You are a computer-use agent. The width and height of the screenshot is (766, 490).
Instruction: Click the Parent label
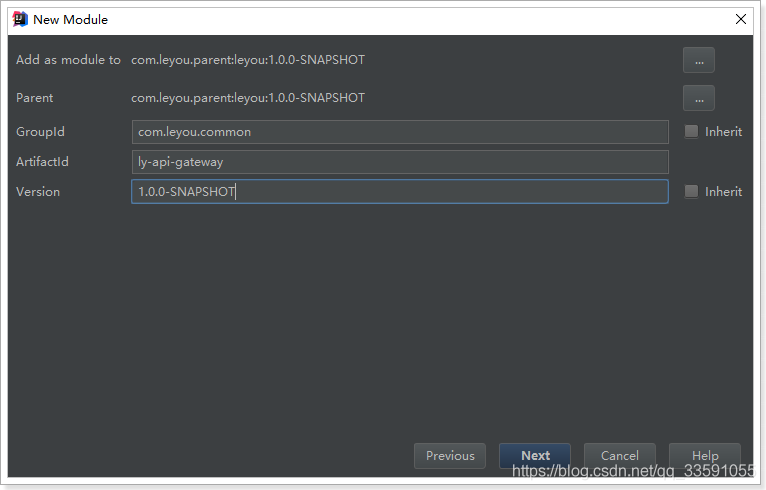coord(34,98)
